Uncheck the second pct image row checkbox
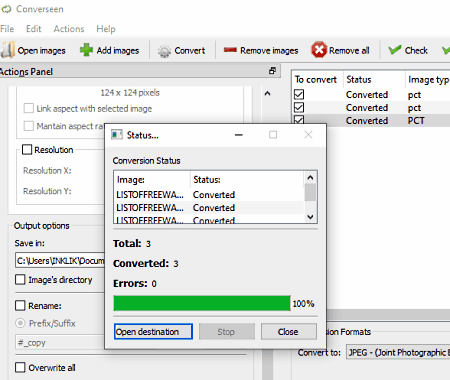The width and height of the screenshot is (450, 380). [x=299, y=108]
